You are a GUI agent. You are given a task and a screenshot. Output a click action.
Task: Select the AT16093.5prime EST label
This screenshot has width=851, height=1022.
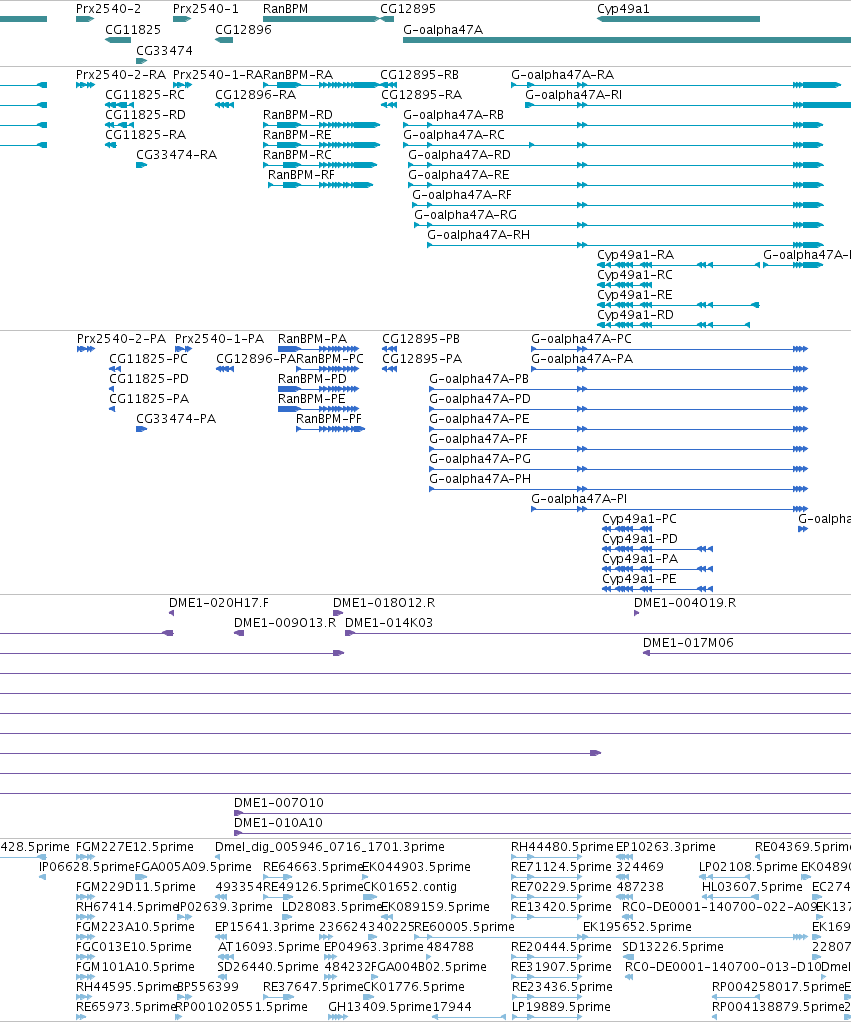coord(268,947)
